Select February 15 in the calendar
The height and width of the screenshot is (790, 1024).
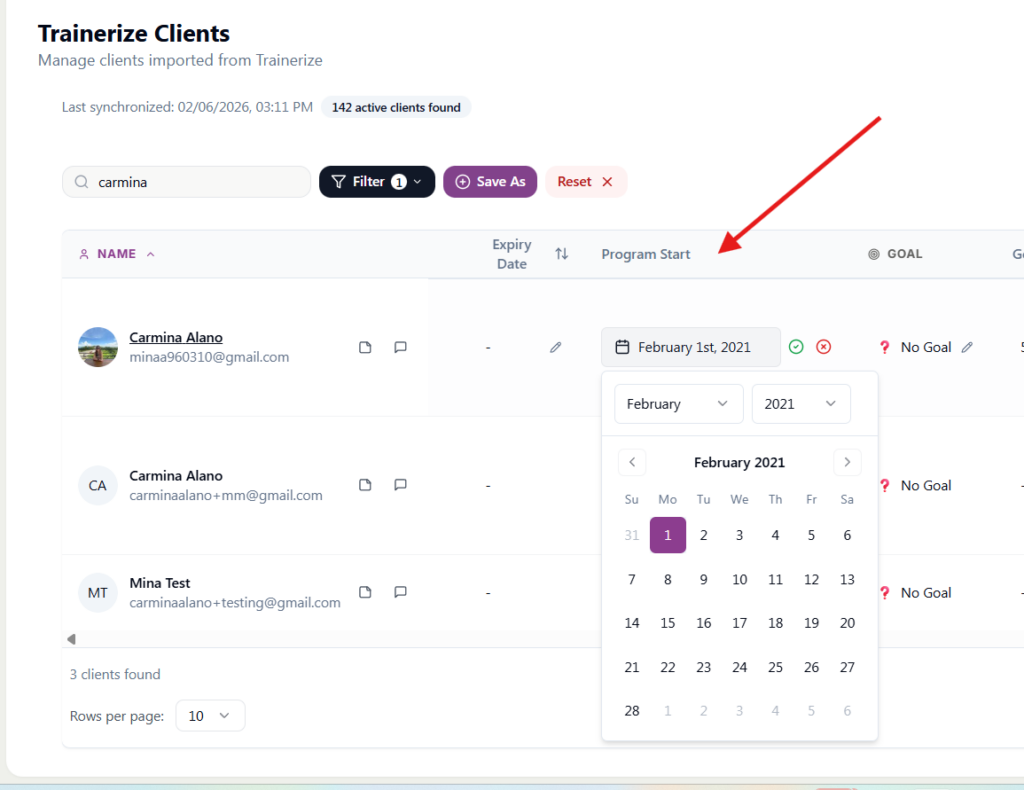coord(668,623)
